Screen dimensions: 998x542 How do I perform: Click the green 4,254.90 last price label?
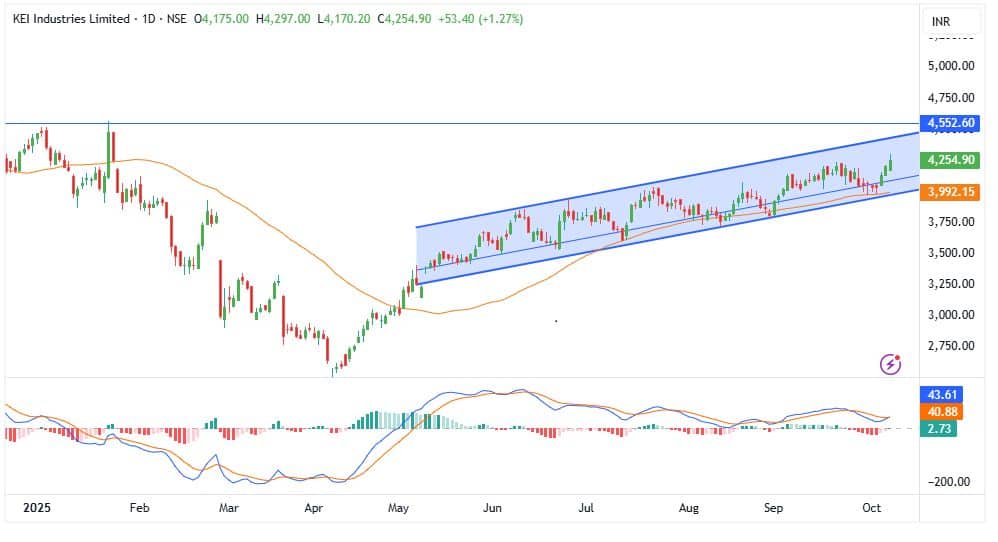951,160
